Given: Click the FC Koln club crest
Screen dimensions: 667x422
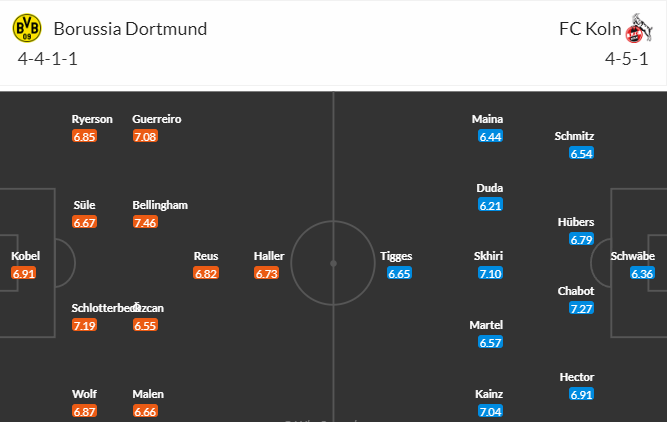Looking at the screenshot, I should (639, 29).
